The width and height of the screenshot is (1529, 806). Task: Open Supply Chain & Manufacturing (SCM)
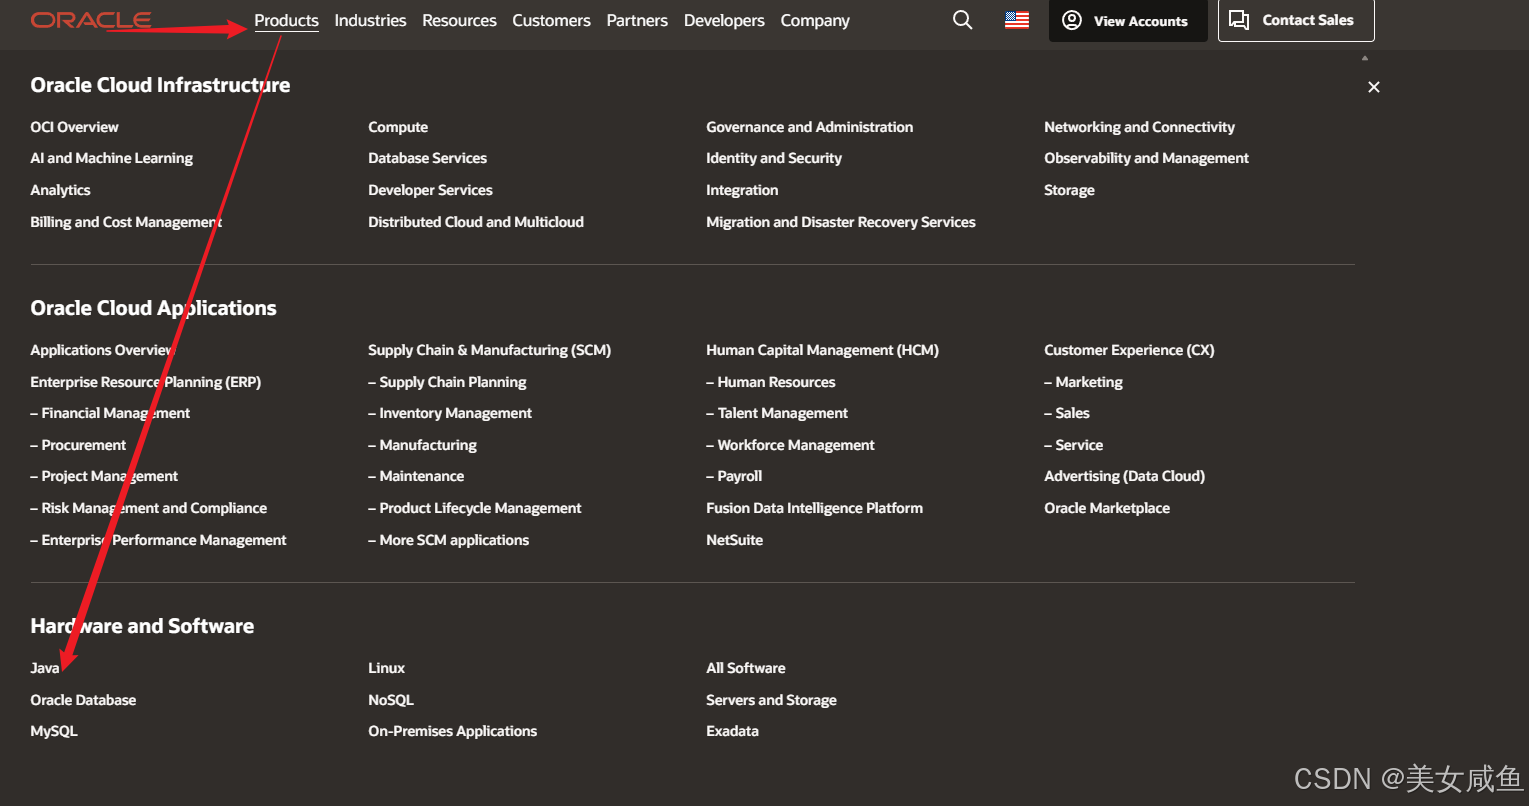489,350
